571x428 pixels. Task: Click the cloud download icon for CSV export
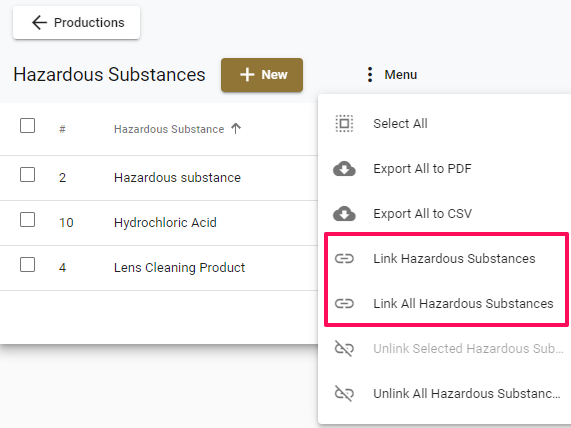tap(344, 214)
